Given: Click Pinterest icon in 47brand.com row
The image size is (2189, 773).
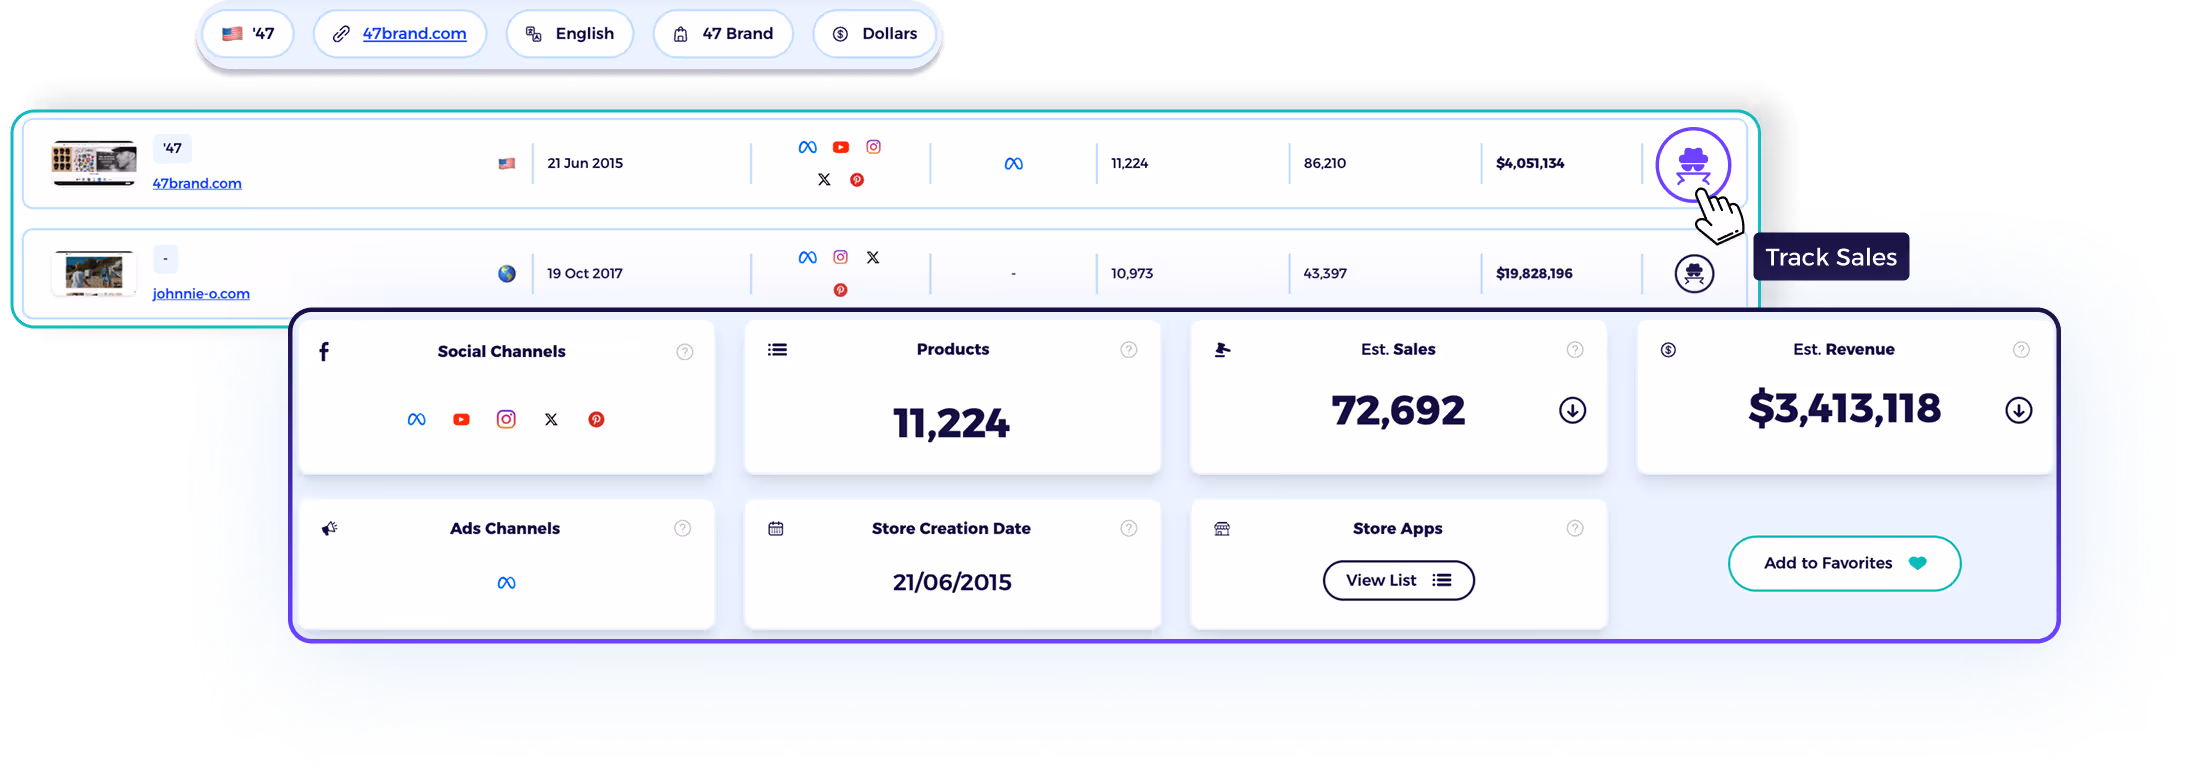Looking at the screenshot, I should click(857, 180).
